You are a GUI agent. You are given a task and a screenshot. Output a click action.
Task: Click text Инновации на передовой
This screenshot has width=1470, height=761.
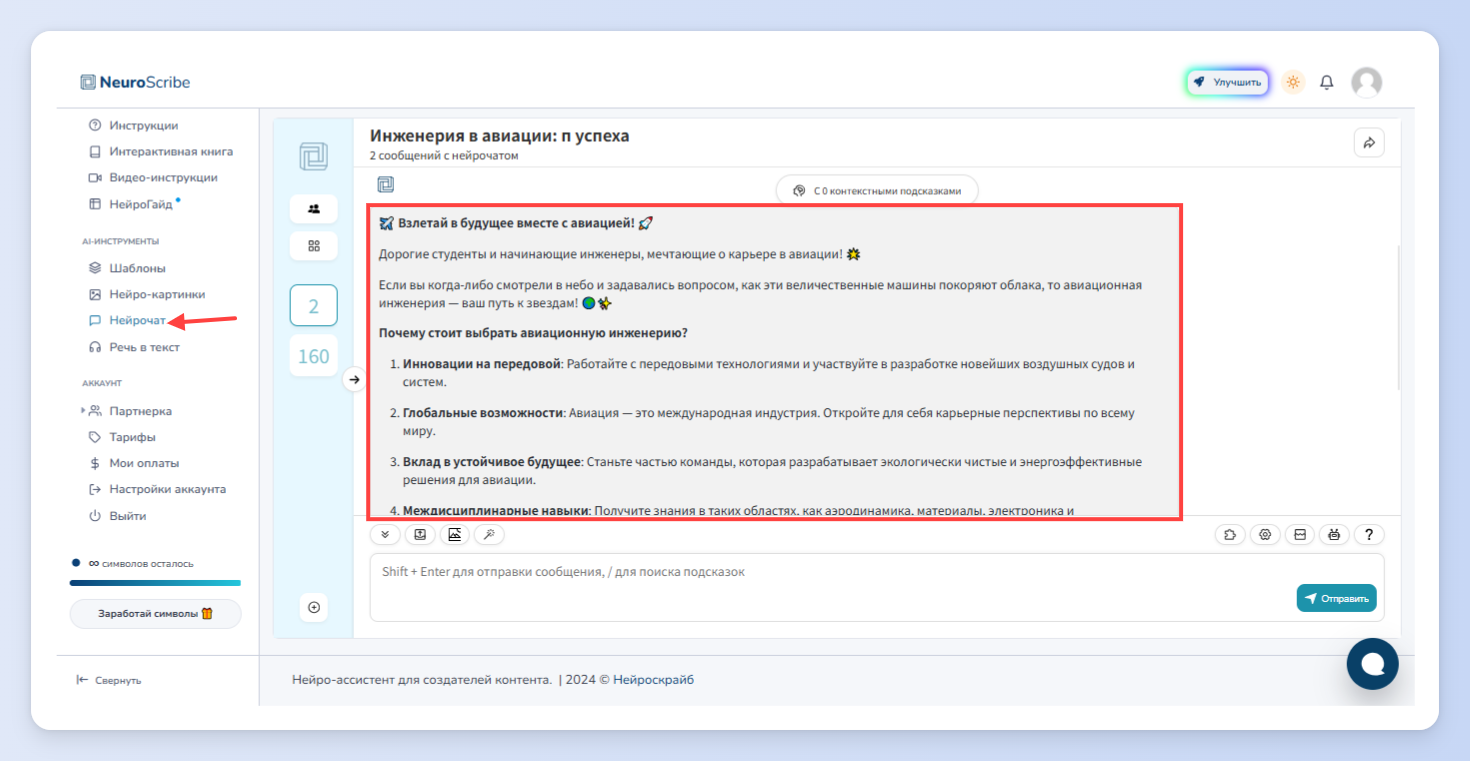coord(482,364)
